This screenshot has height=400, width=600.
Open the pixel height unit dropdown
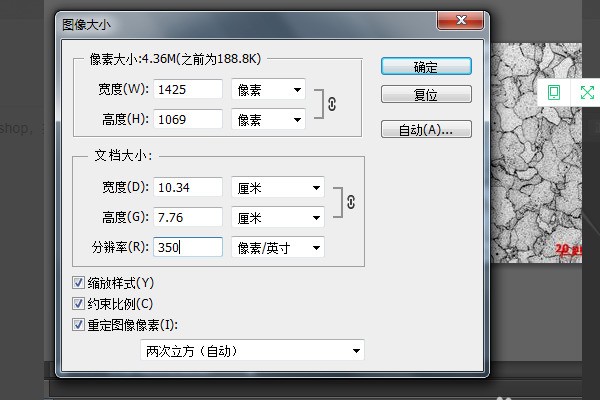point(268,119)
